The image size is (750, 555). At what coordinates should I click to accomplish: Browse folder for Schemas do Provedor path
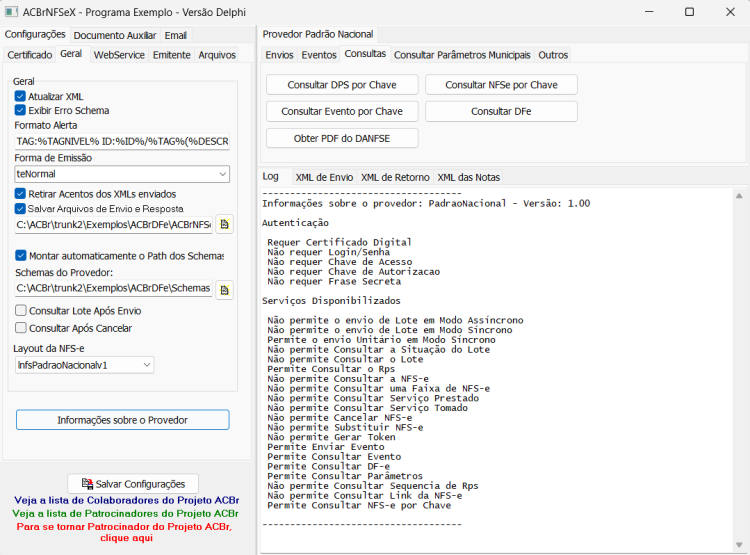pos(224,289)
